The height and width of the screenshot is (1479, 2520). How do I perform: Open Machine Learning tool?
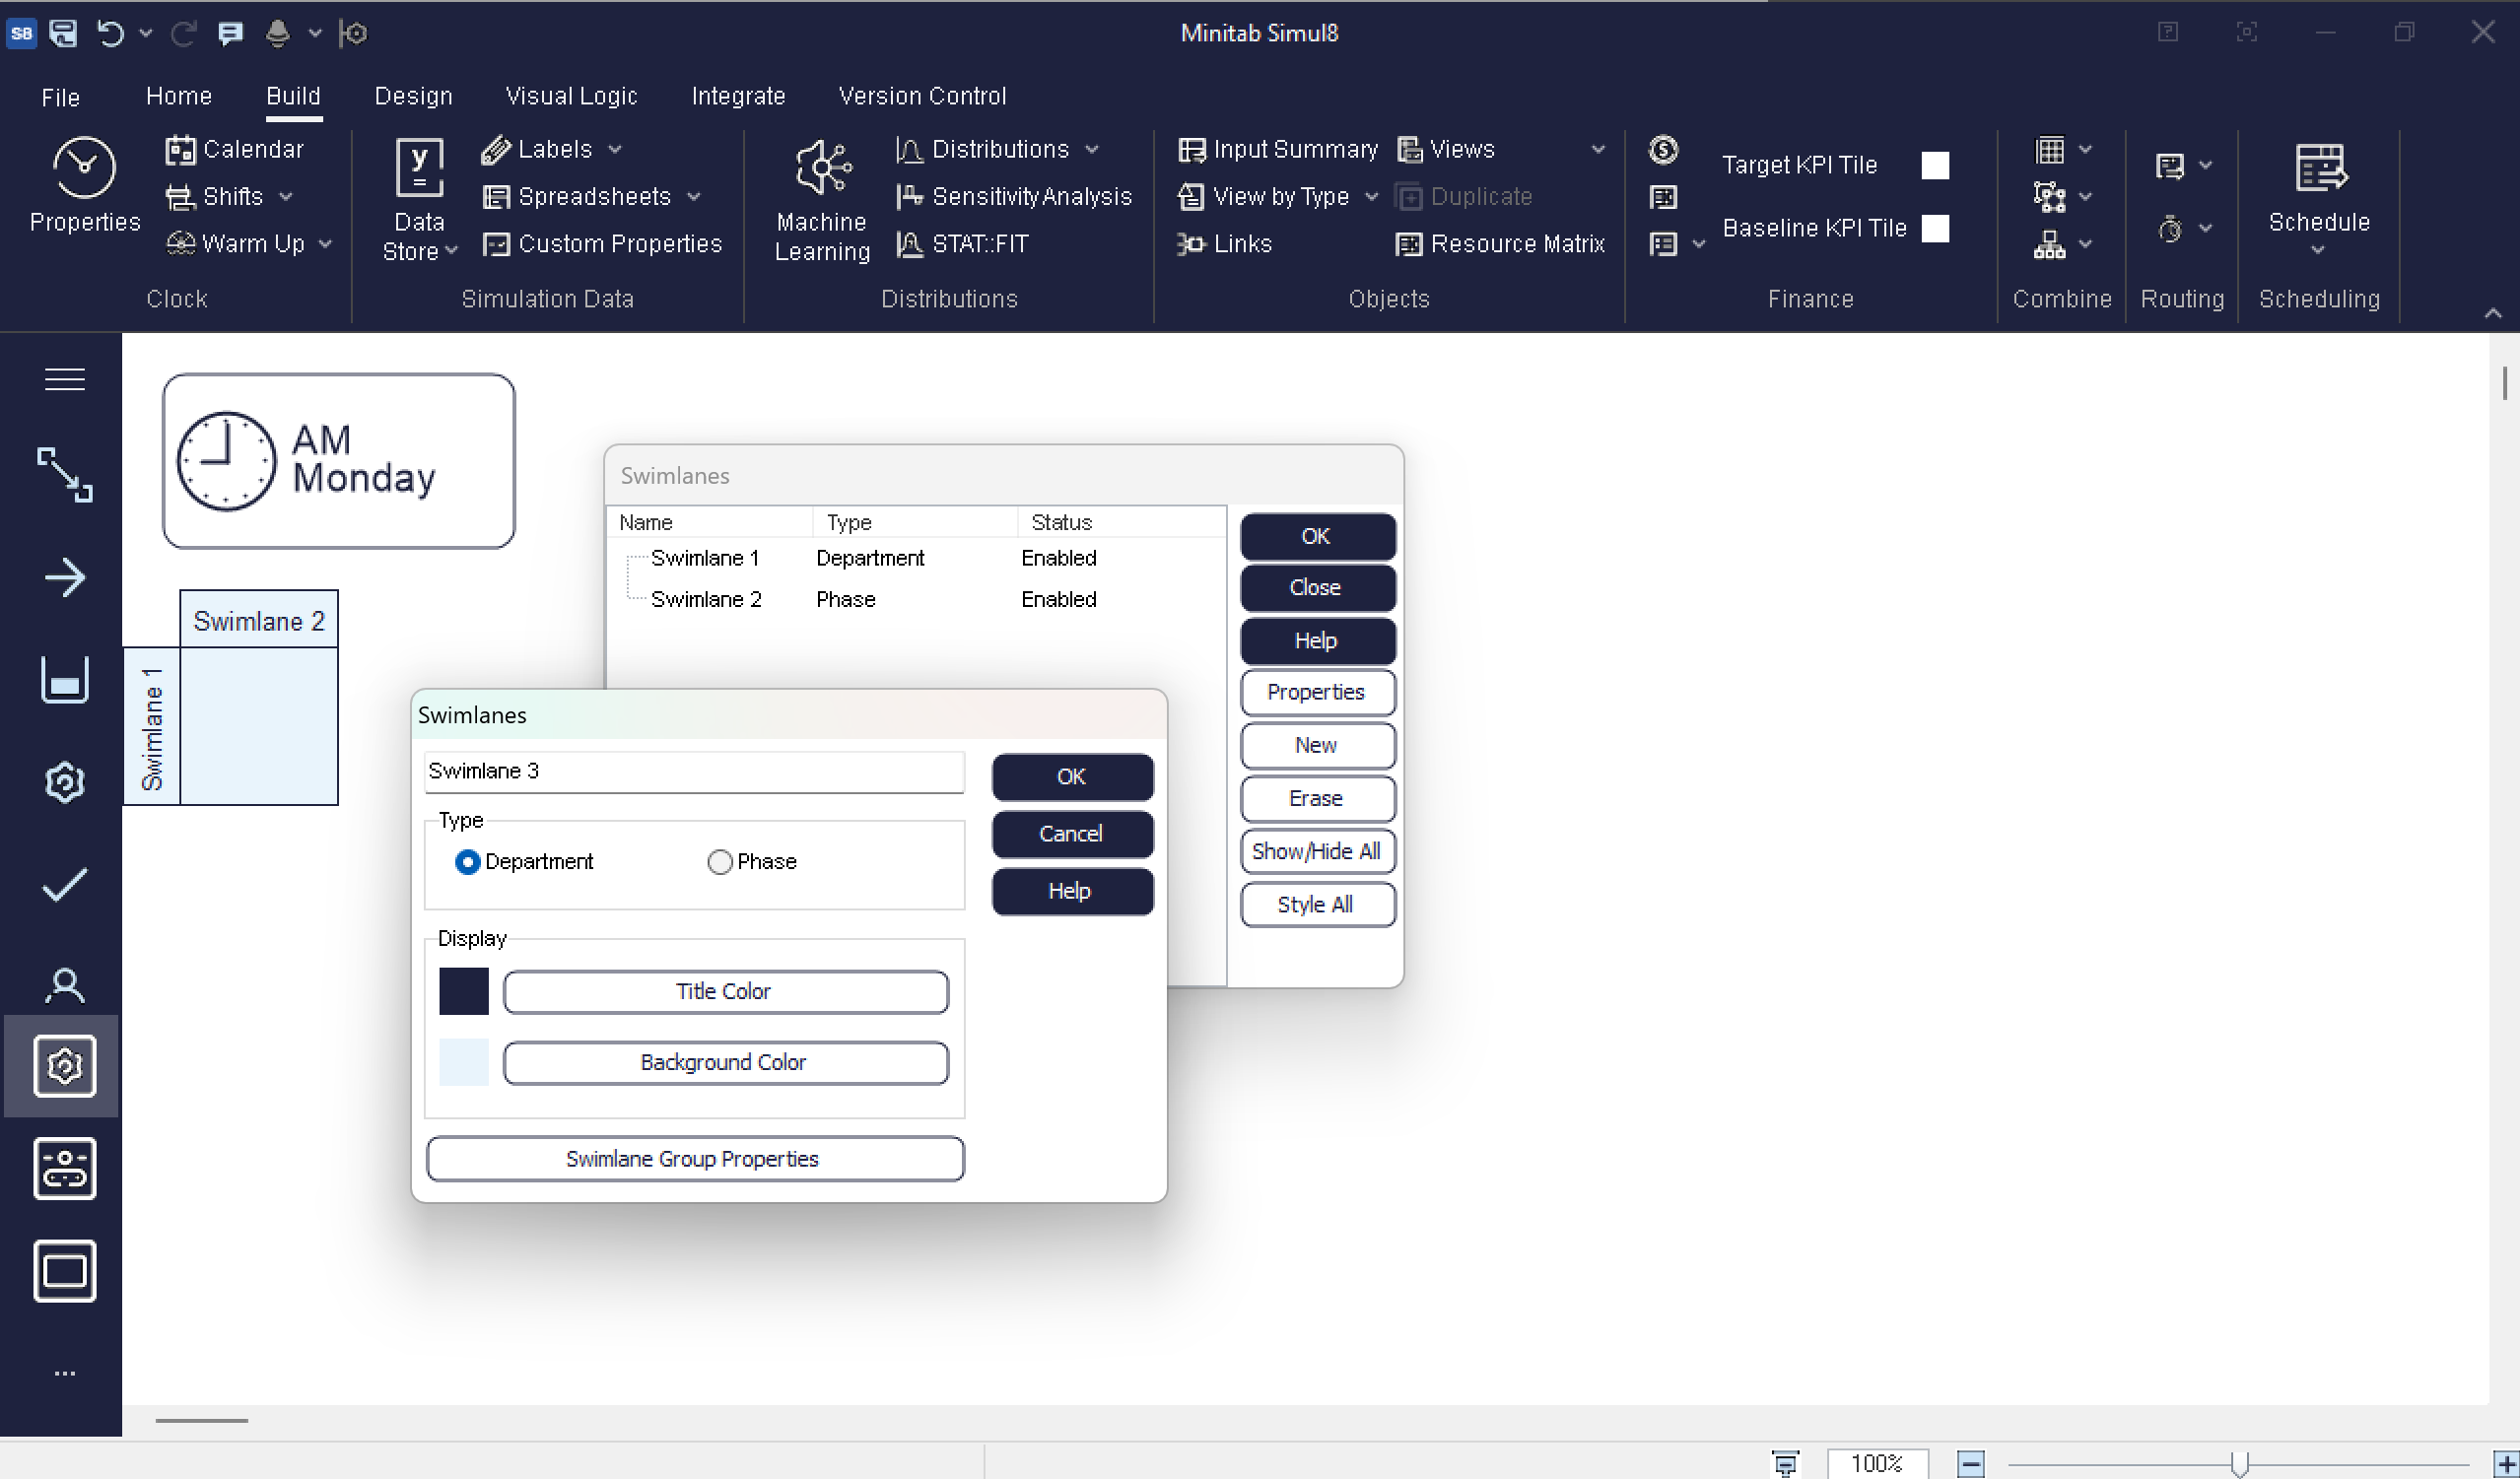tap(822, 200)
